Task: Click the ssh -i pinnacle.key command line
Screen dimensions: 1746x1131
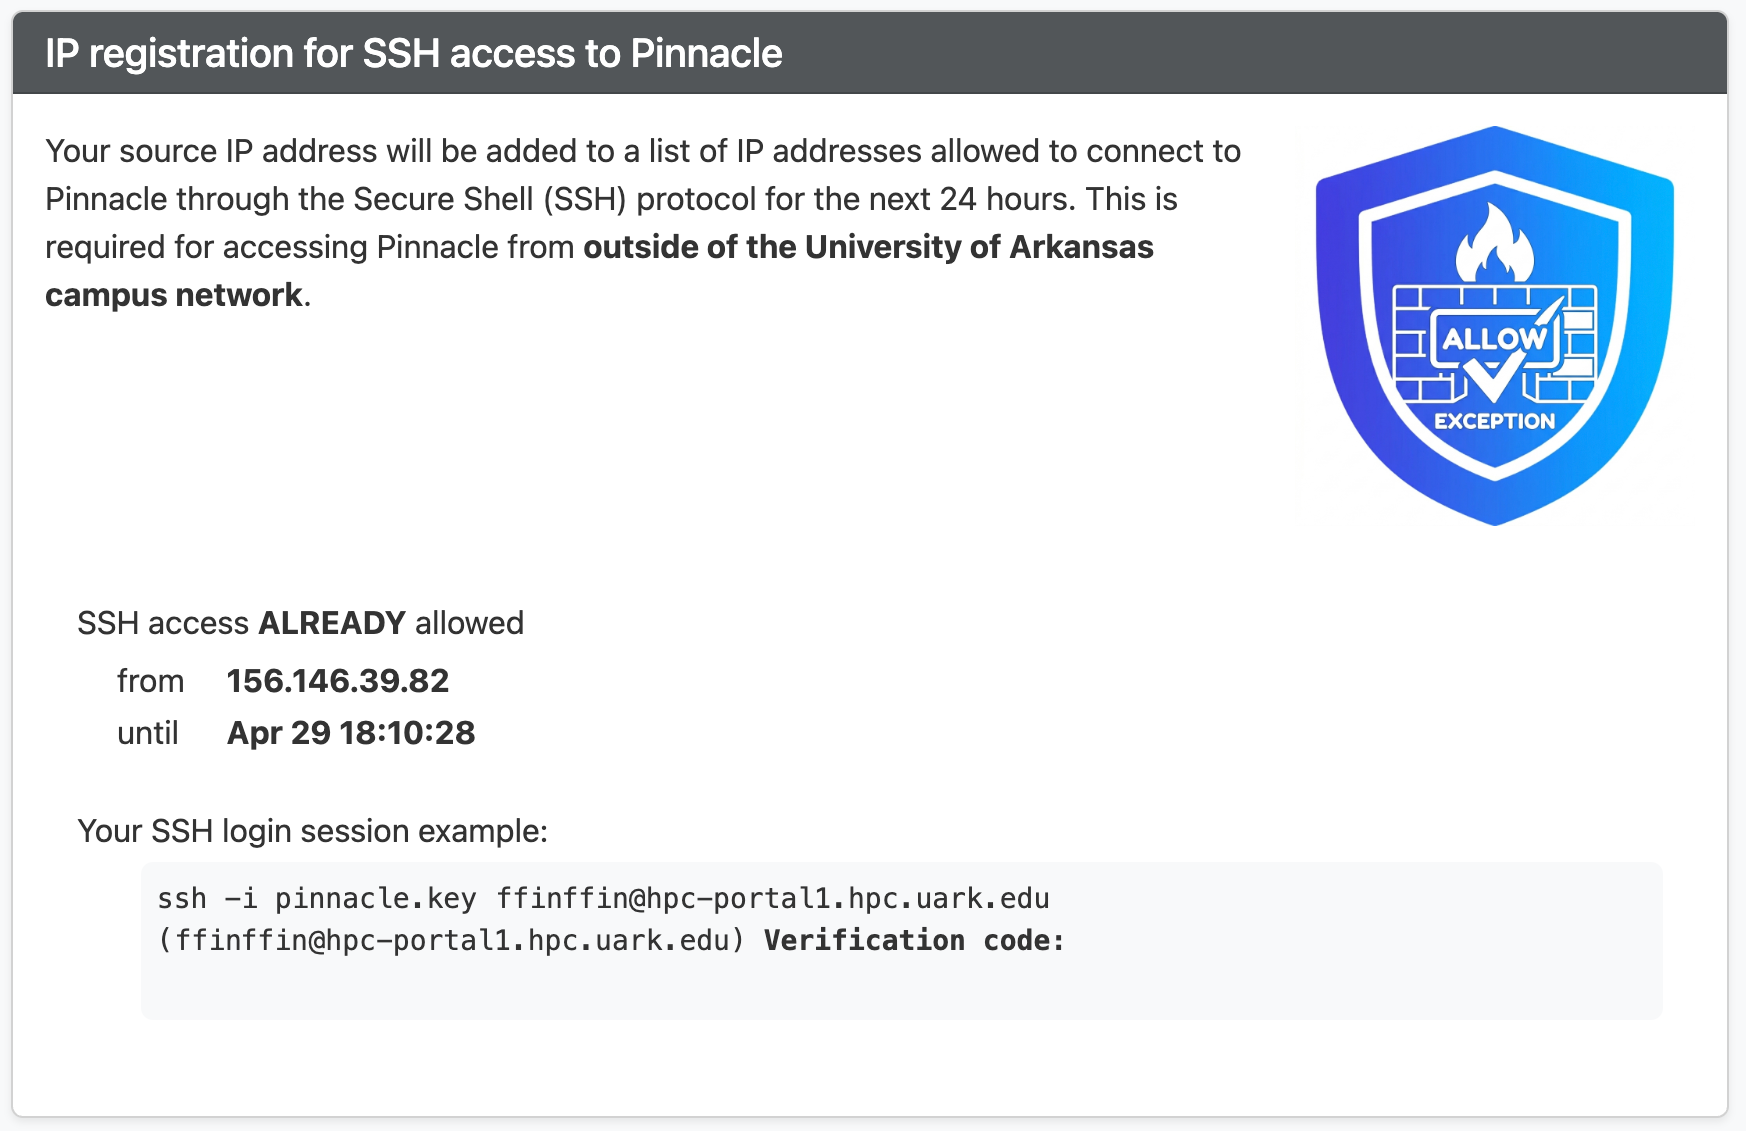Action: click(602, 898)
